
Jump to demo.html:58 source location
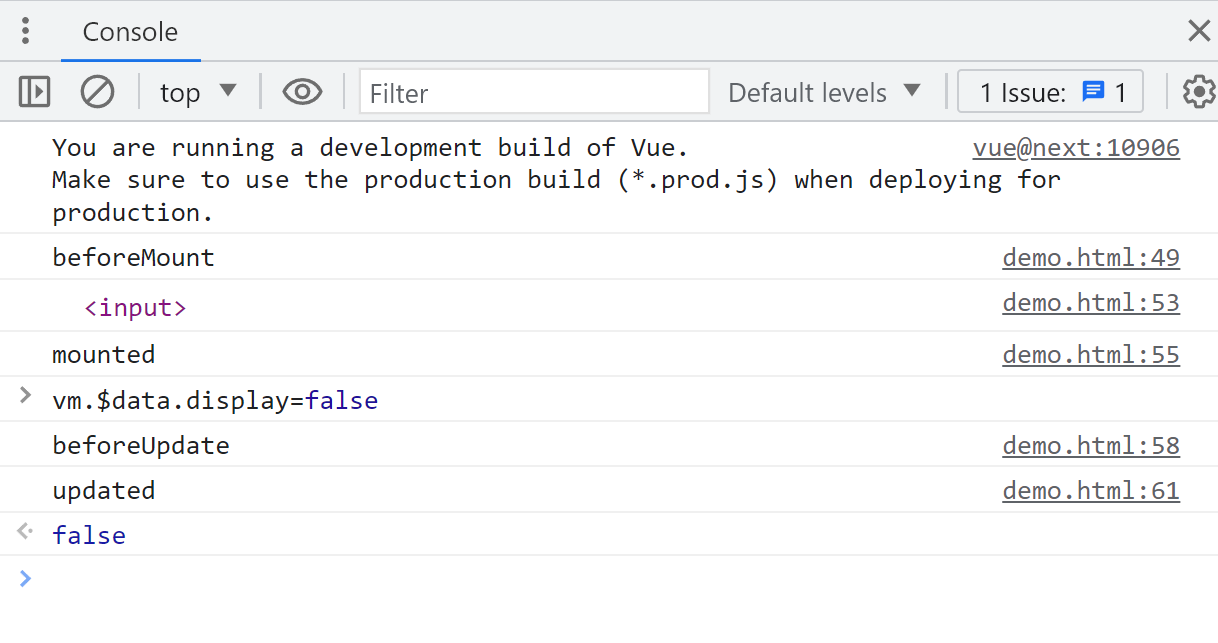pos(1090,446)
